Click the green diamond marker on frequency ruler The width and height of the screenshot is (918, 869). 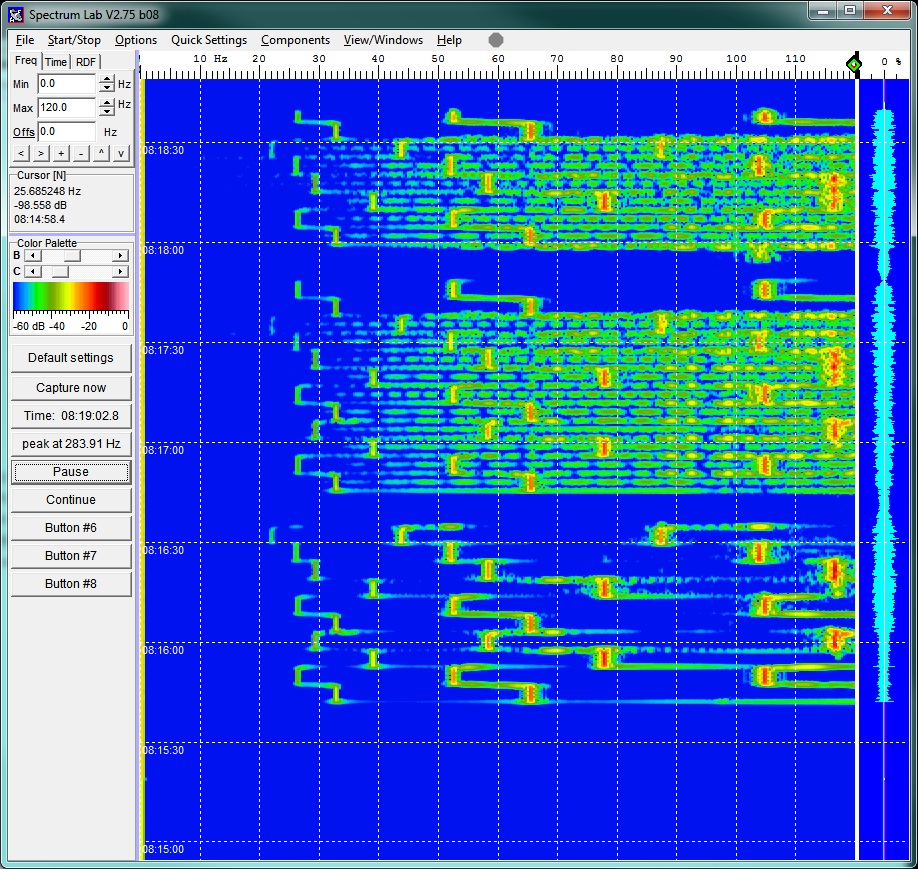(853, 65)
